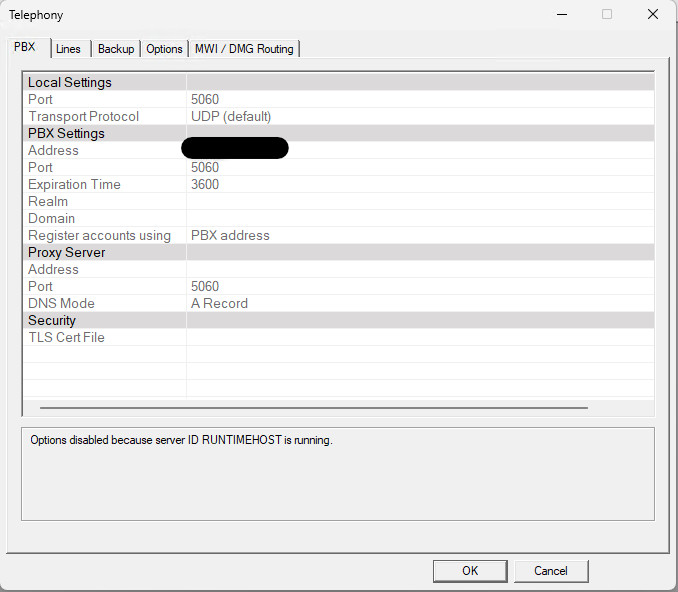Select the Security header row
The height and width of the screenshot is (592, 678).
pyautogui.click(x=339, y=320)
